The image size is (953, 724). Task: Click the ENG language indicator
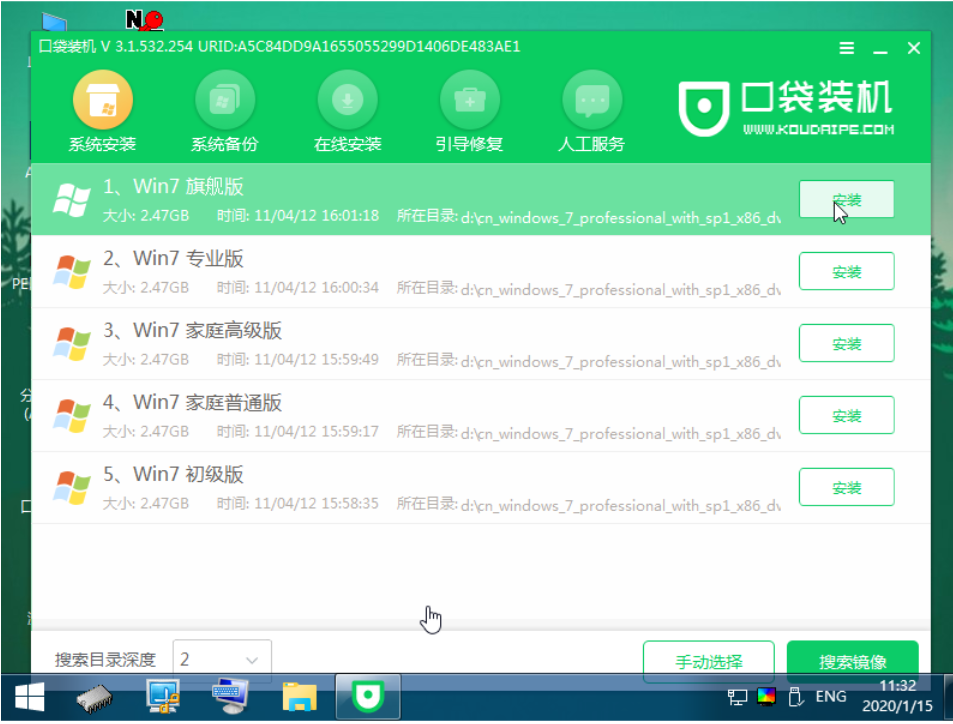pos(831,697)
